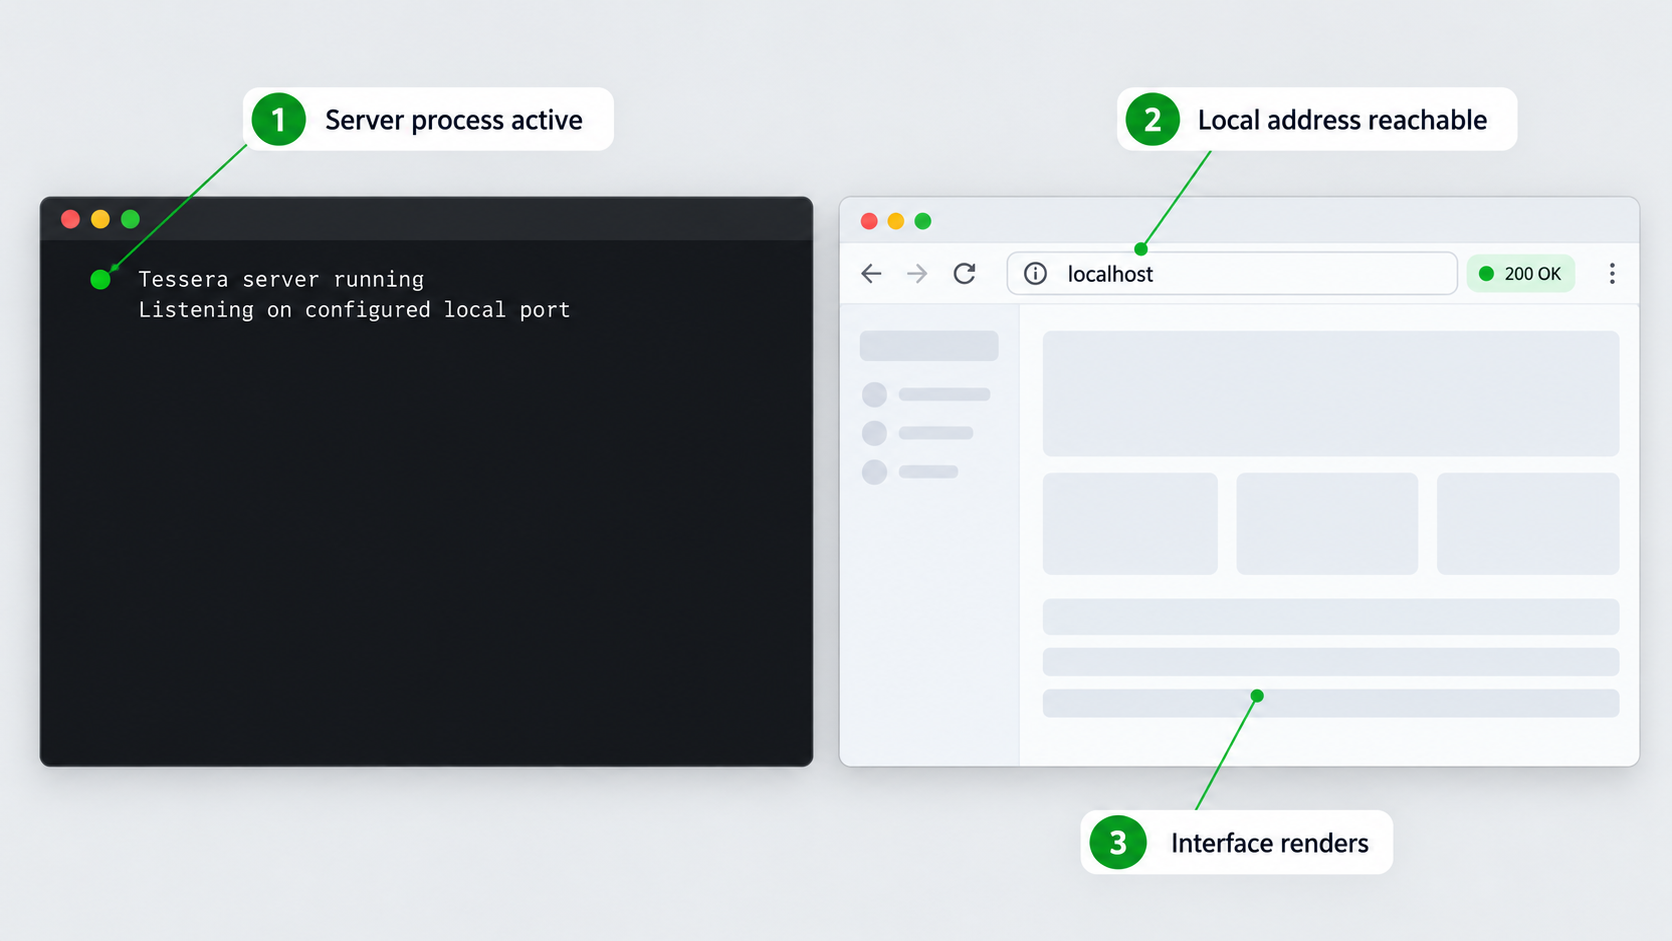Click the localhost address bar
Viewport: 1672px width, 941px height.
1232,274
